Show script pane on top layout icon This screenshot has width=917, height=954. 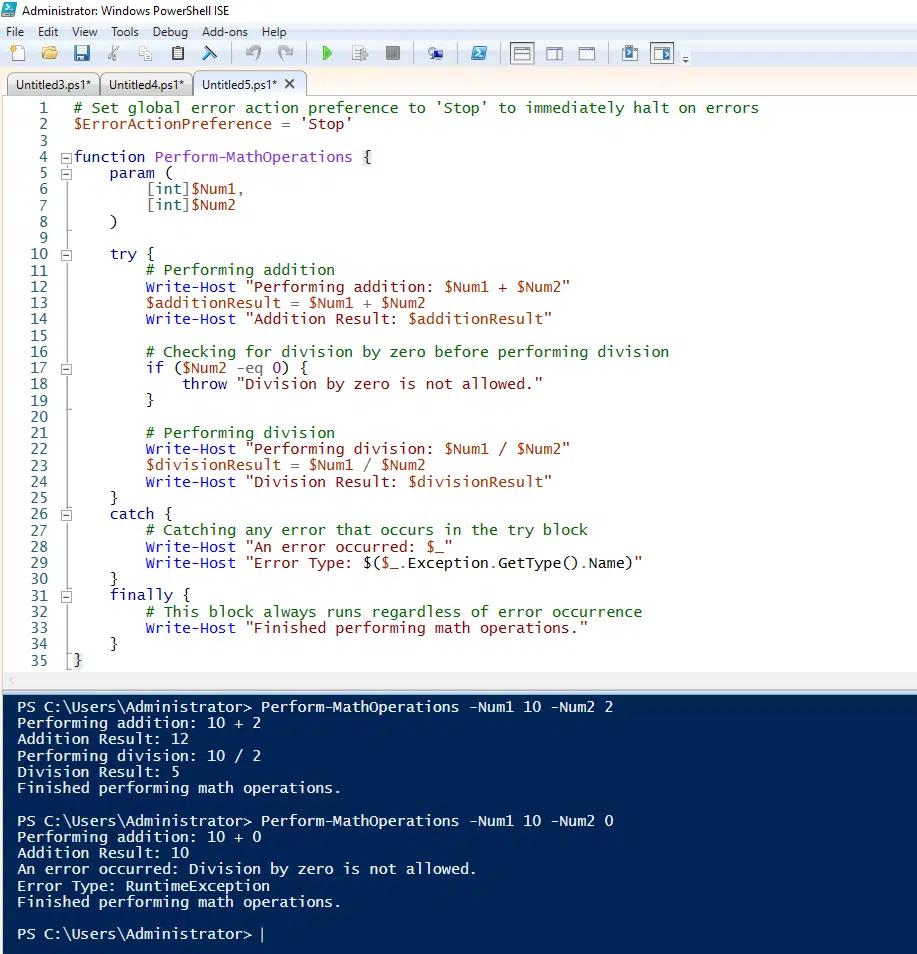click(521, 54)
